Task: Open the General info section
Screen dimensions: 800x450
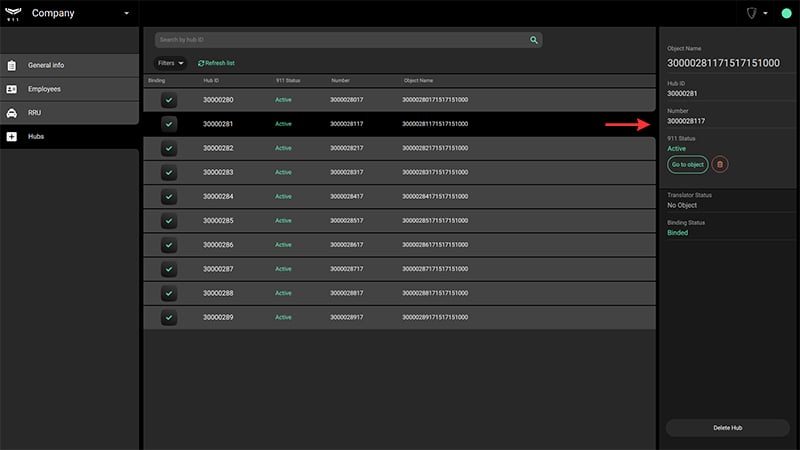Action: click(69, 65)
